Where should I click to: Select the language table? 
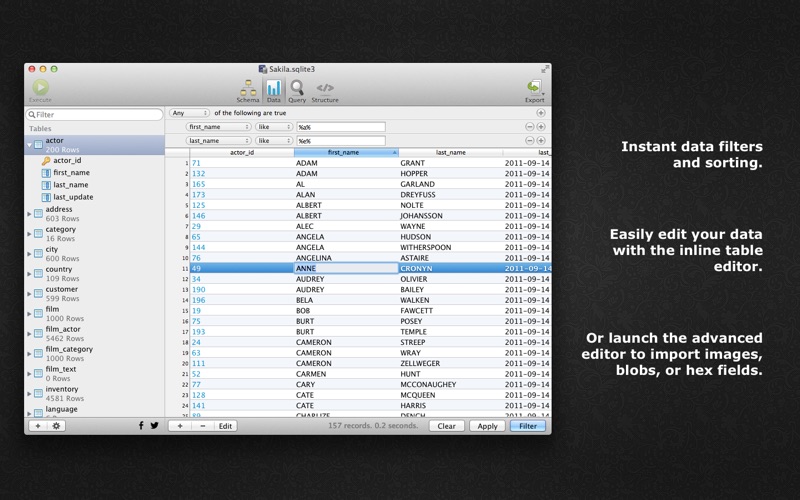[94, 411]
